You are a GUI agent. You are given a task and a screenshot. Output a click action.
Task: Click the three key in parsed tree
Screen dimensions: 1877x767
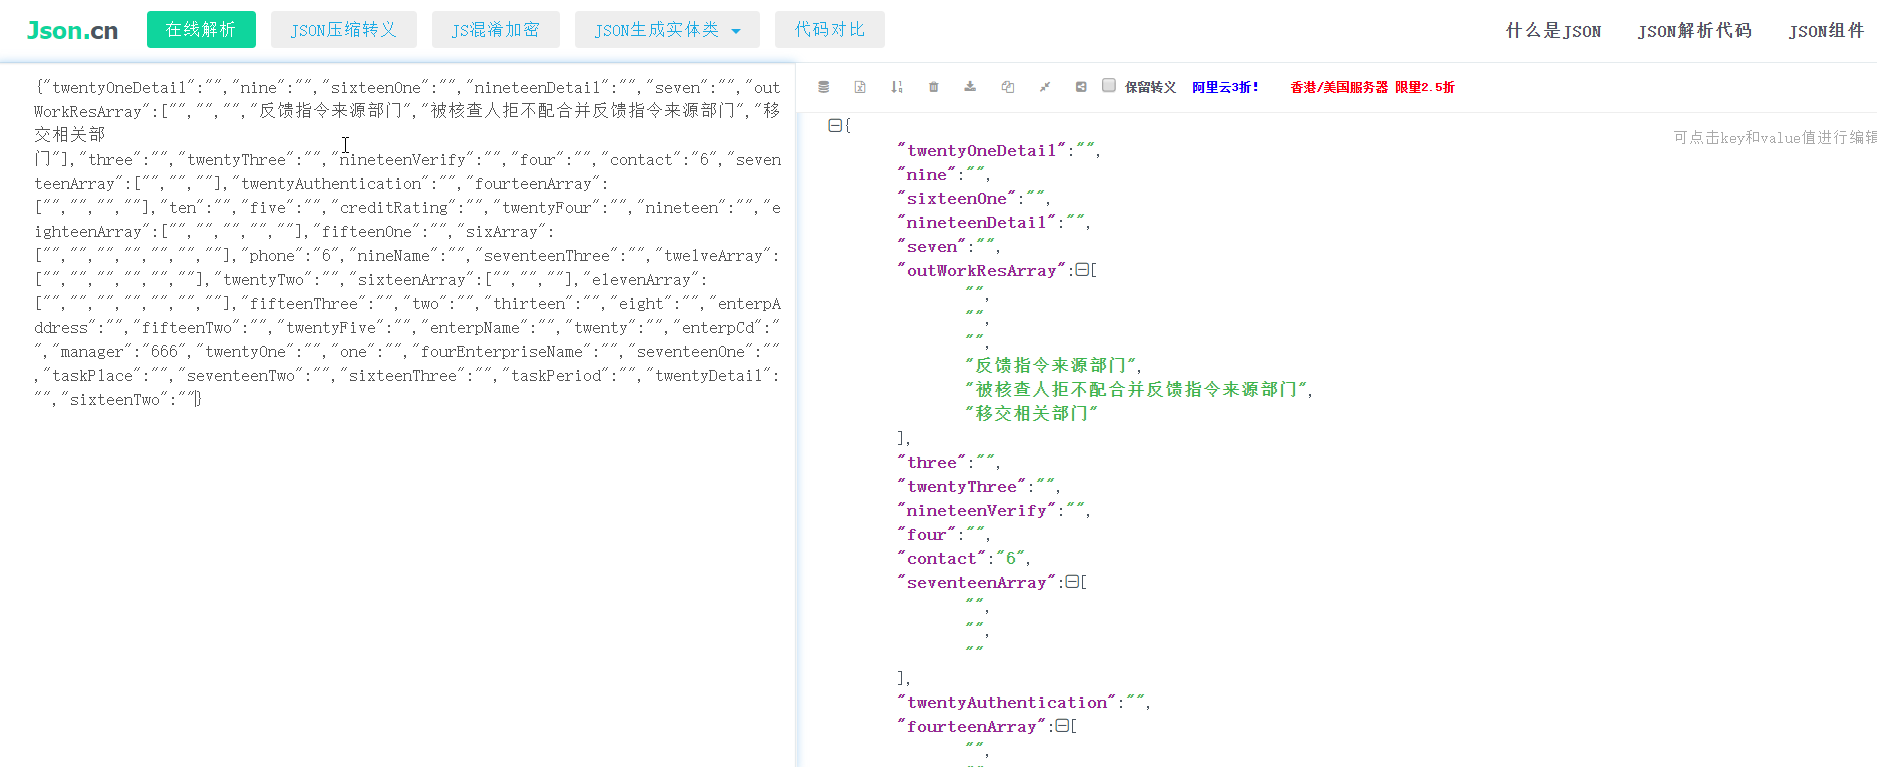[932, 462]
